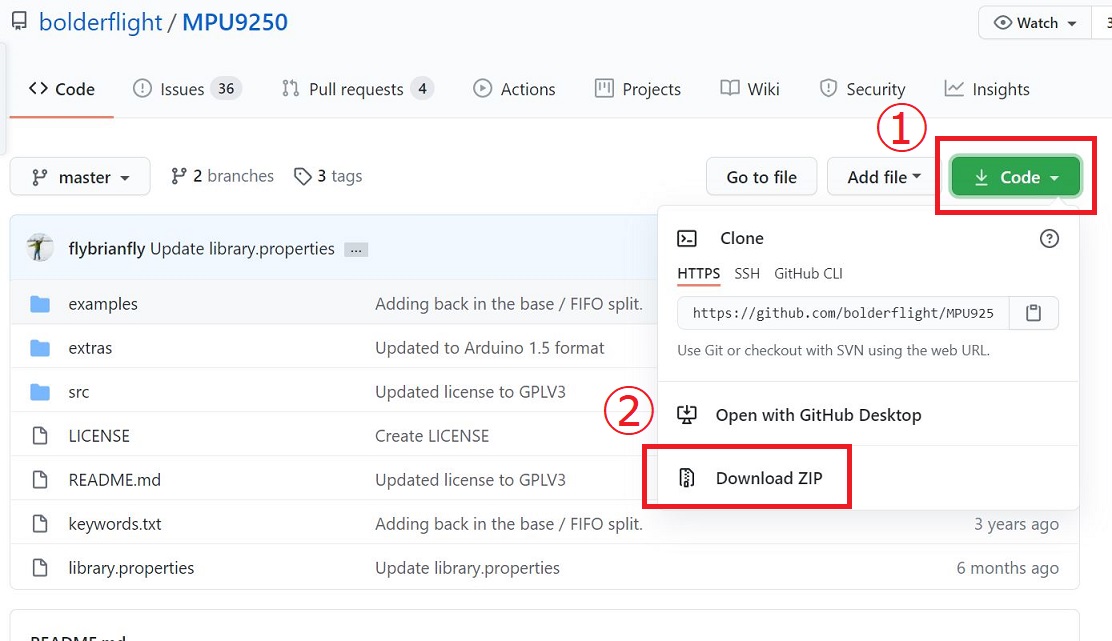
Task: Toggle the green Code dropdown button
Action: [1015, 177]
